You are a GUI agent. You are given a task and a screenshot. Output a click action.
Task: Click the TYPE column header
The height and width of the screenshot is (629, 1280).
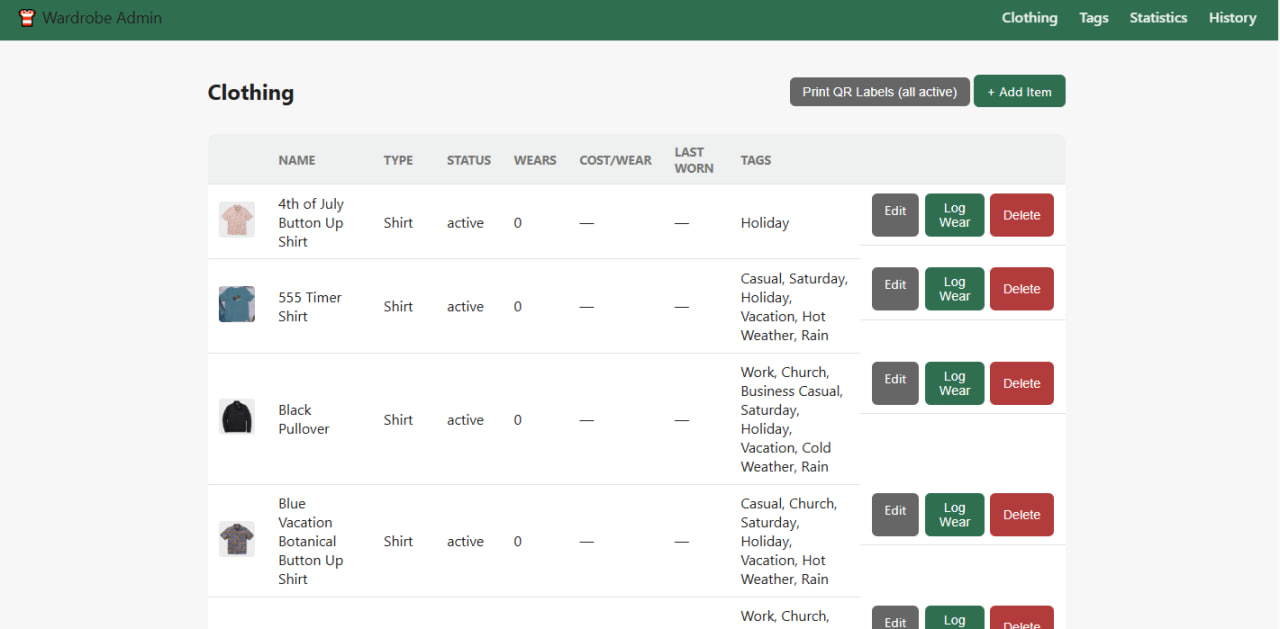pyautogui.click(x=398, y=160)
